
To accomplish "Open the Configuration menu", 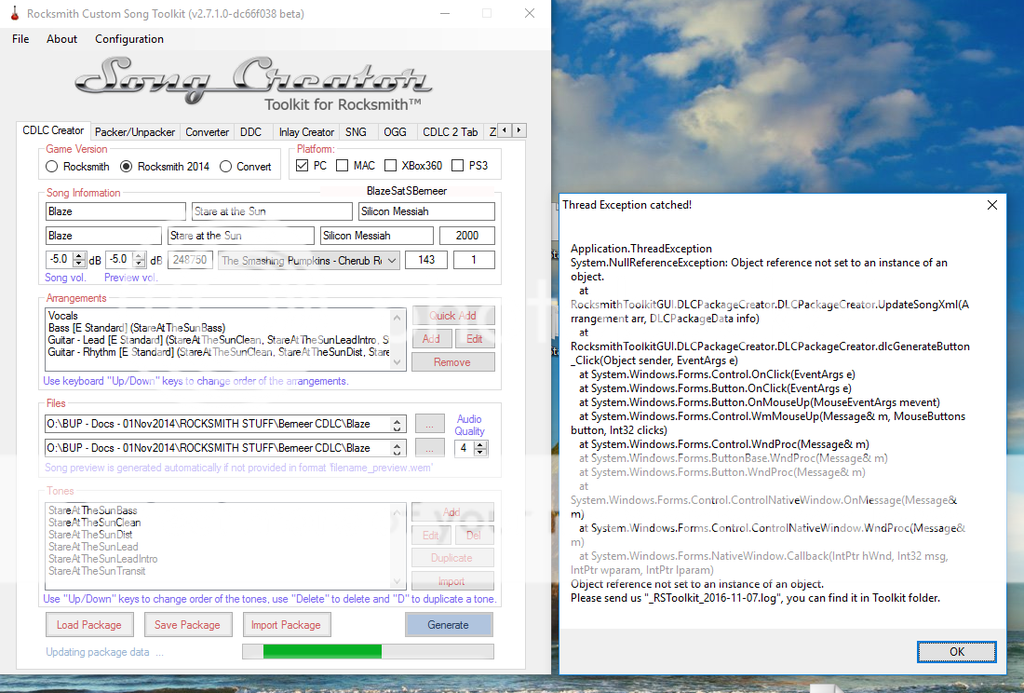I will tap(129, 39).
